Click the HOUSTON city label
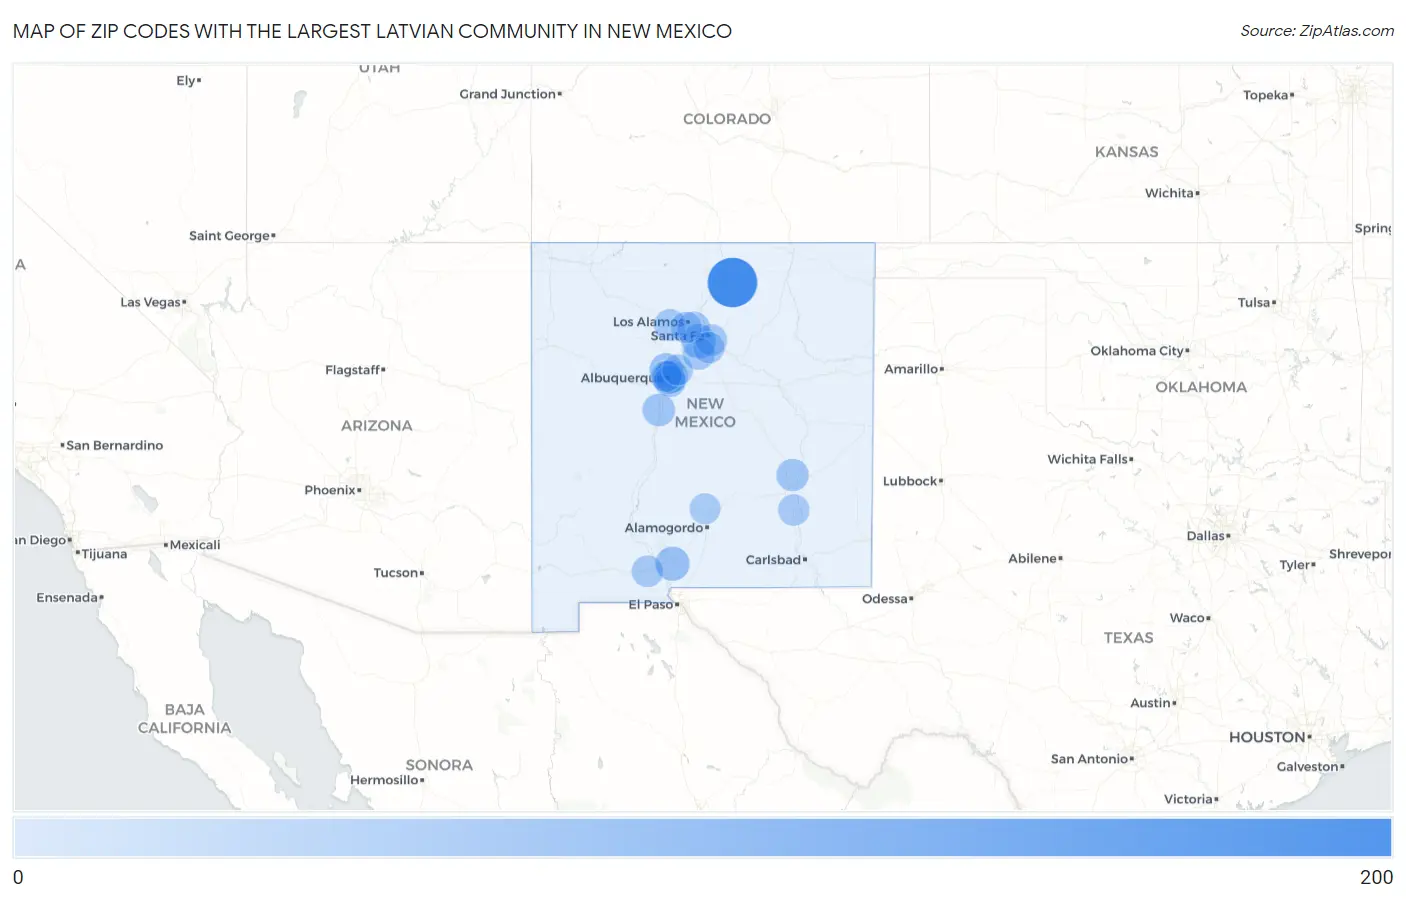1406x899 pixels. click(1267, 737)
